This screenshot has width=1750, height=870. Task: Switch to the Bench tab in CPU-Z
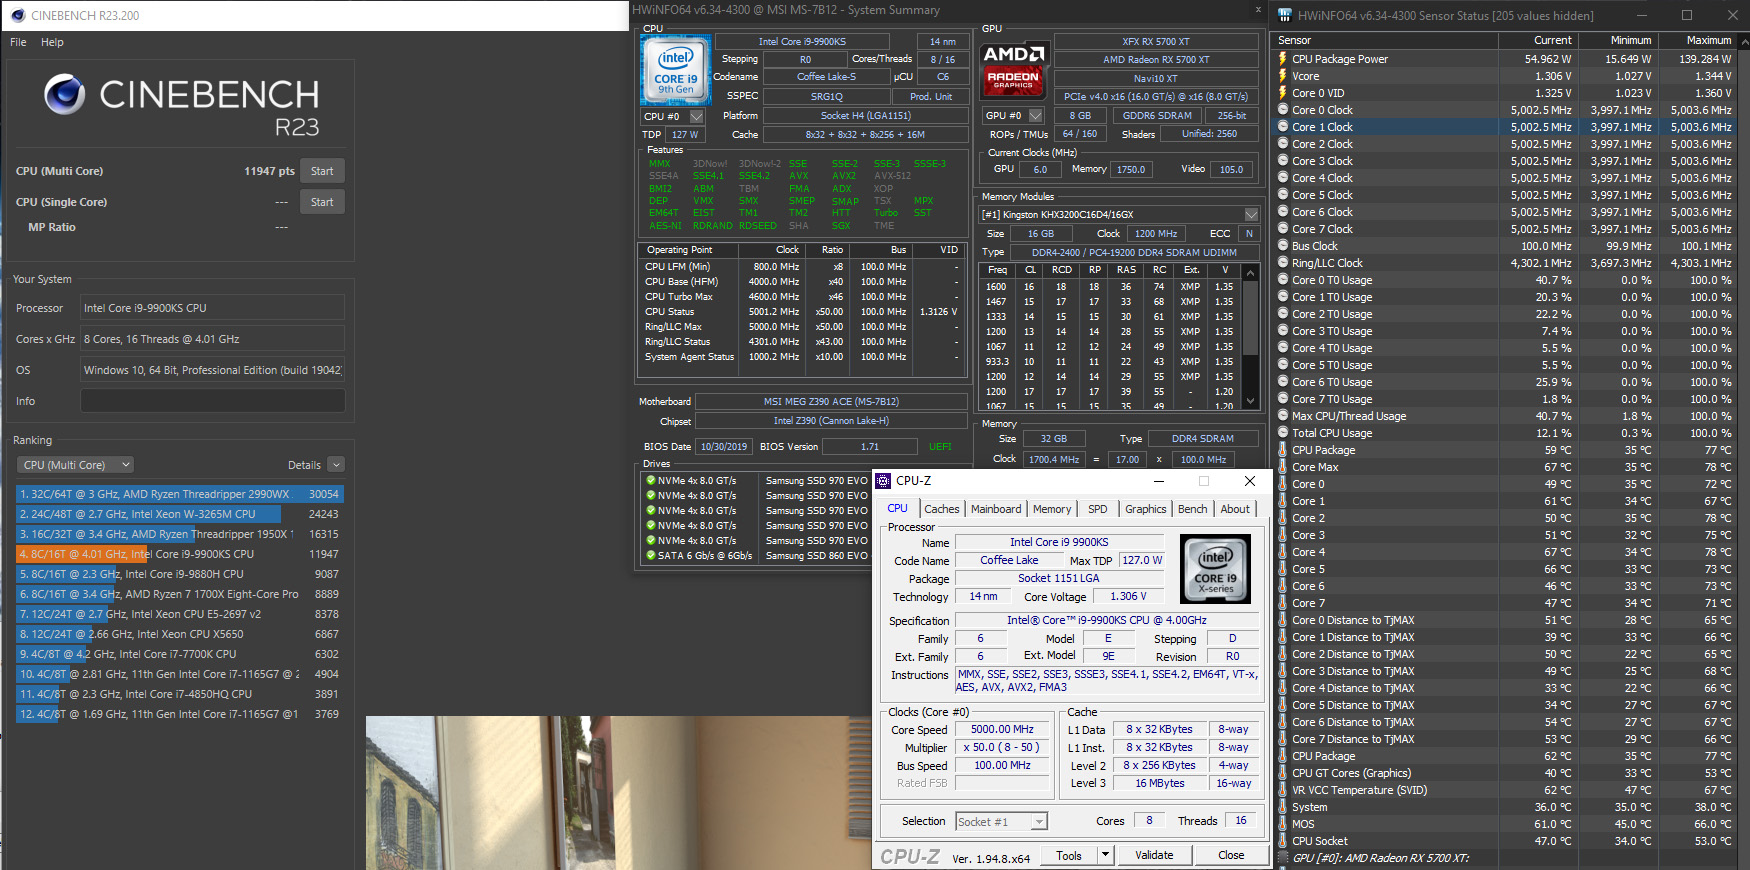1192,509
